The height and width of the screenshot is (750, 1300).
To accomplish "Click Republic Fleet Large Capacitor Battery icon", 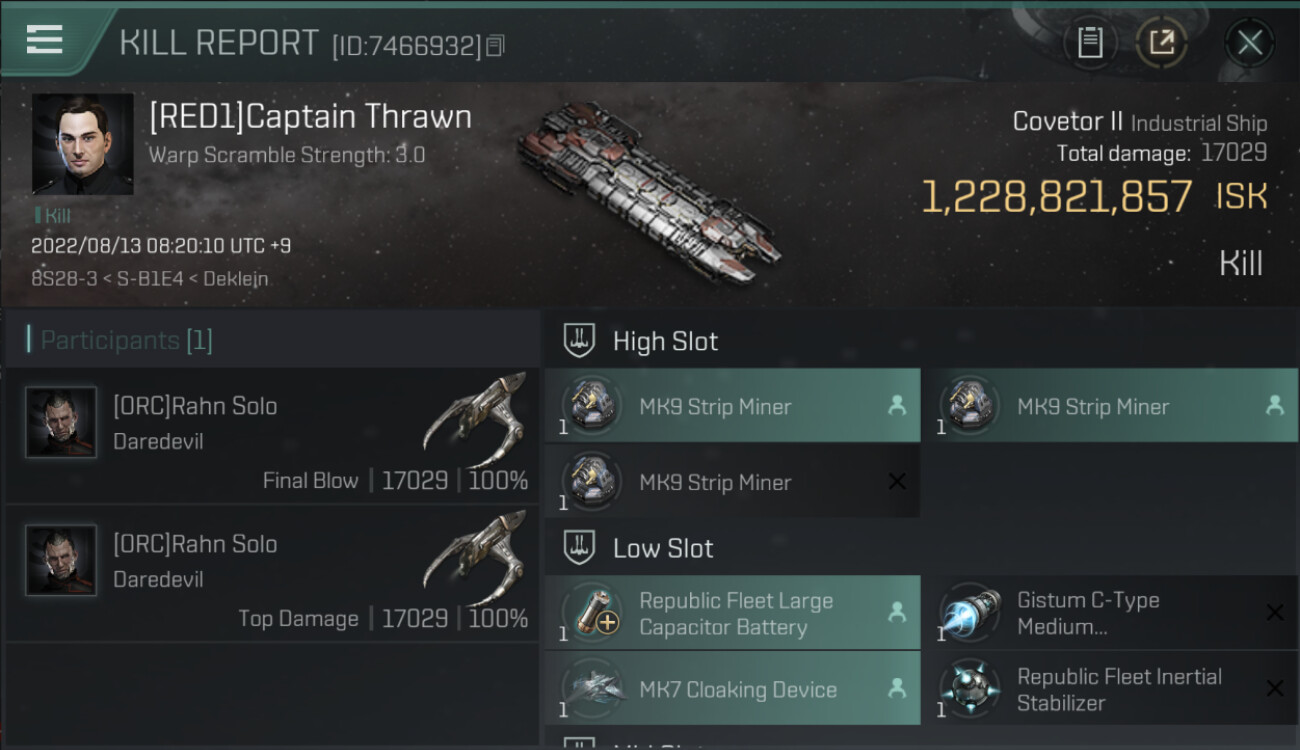I will [593, 613].
